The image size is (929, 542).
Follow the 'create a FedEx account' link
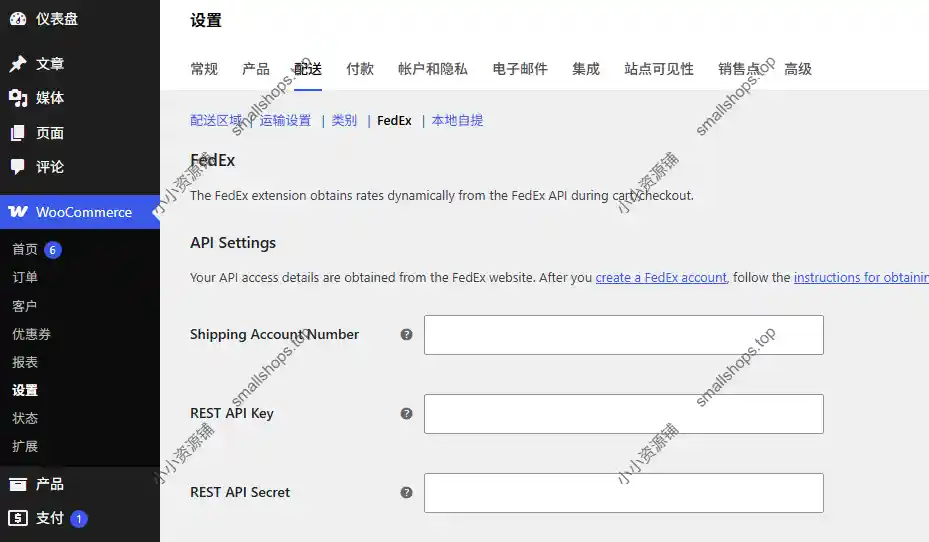(x=661, y=277)
